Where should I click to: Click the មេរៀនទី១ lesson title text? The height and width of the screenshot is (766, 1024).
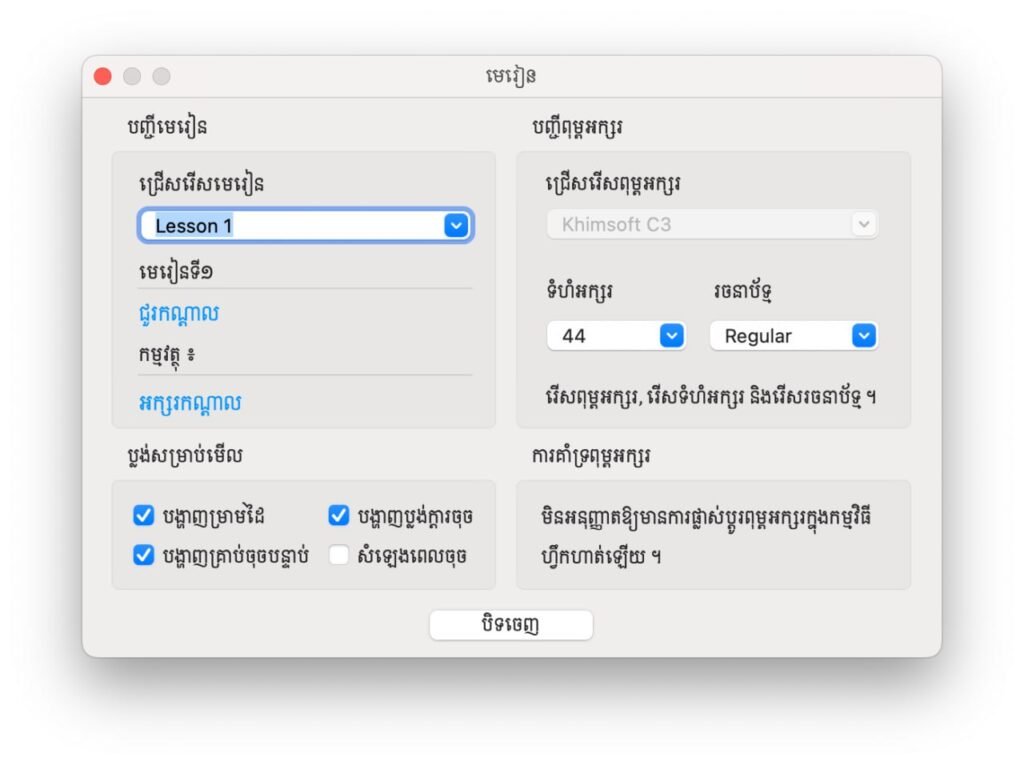pyautogui.click(x=175, y=271)
